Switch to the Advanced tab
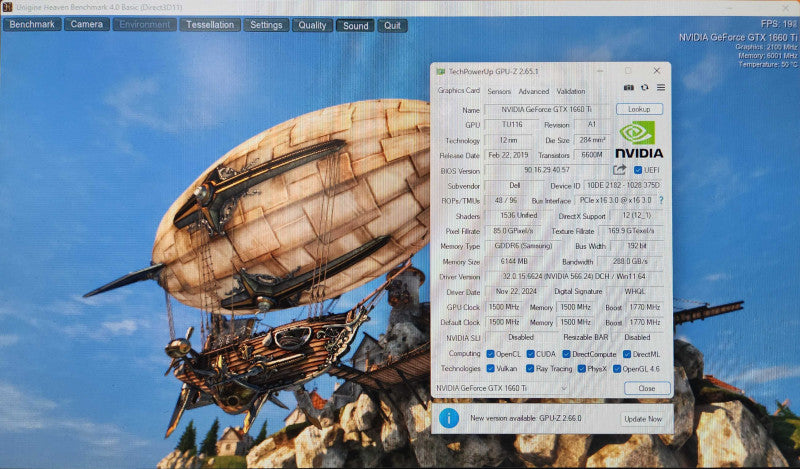This screenshot has height=469, width=800. click(x=534, y=91)
